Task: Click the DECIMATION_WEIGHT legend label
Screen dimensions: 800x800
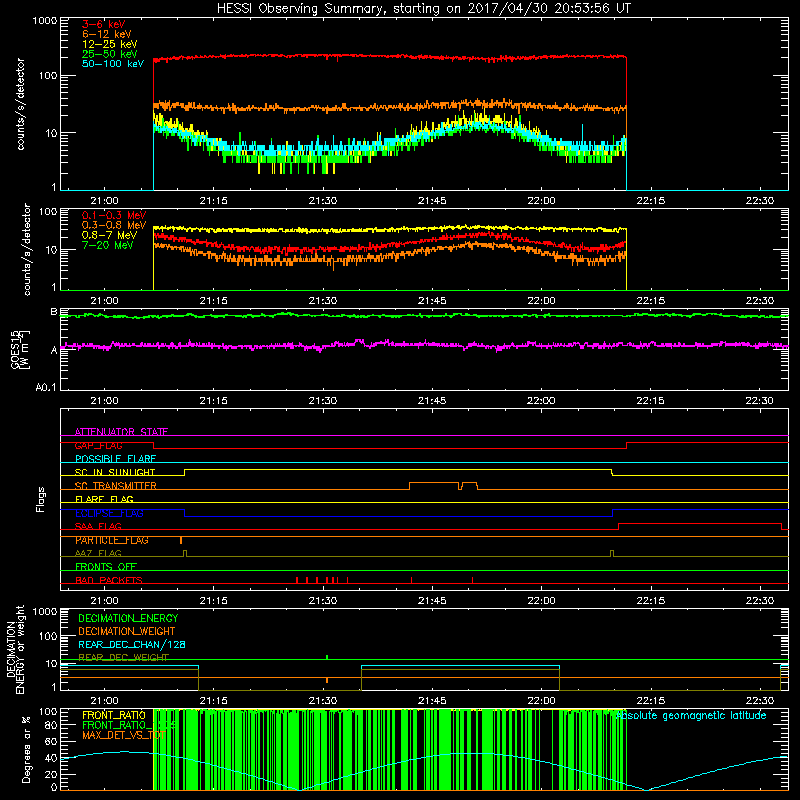Action: tap(127, 631)
